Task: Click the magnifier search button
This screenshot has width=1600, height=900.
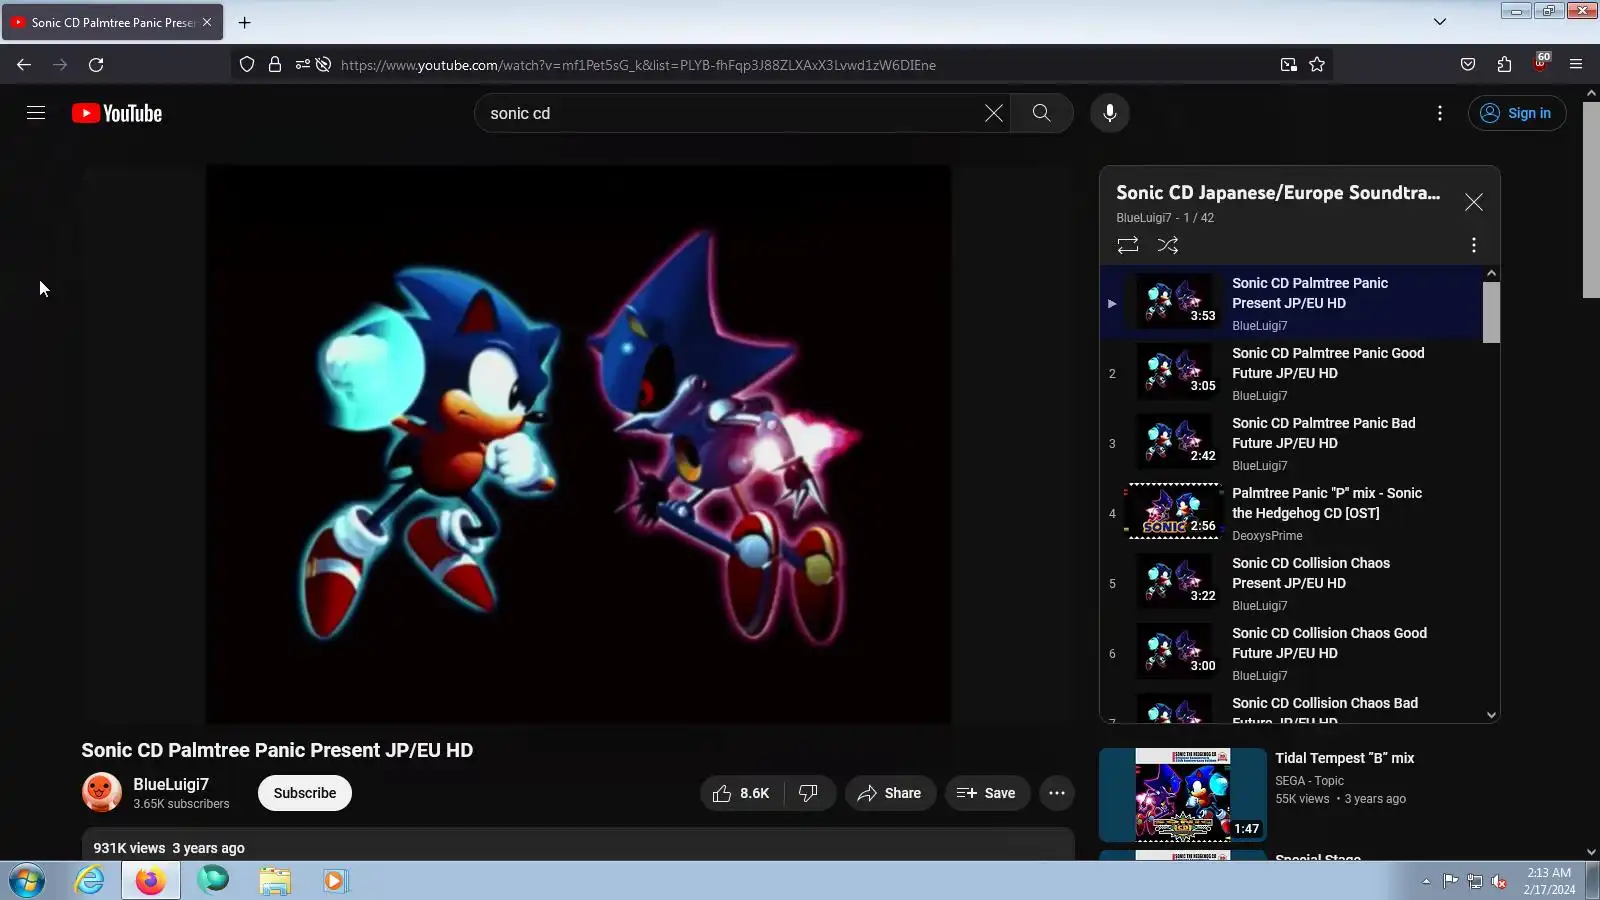Action: 1041,113
